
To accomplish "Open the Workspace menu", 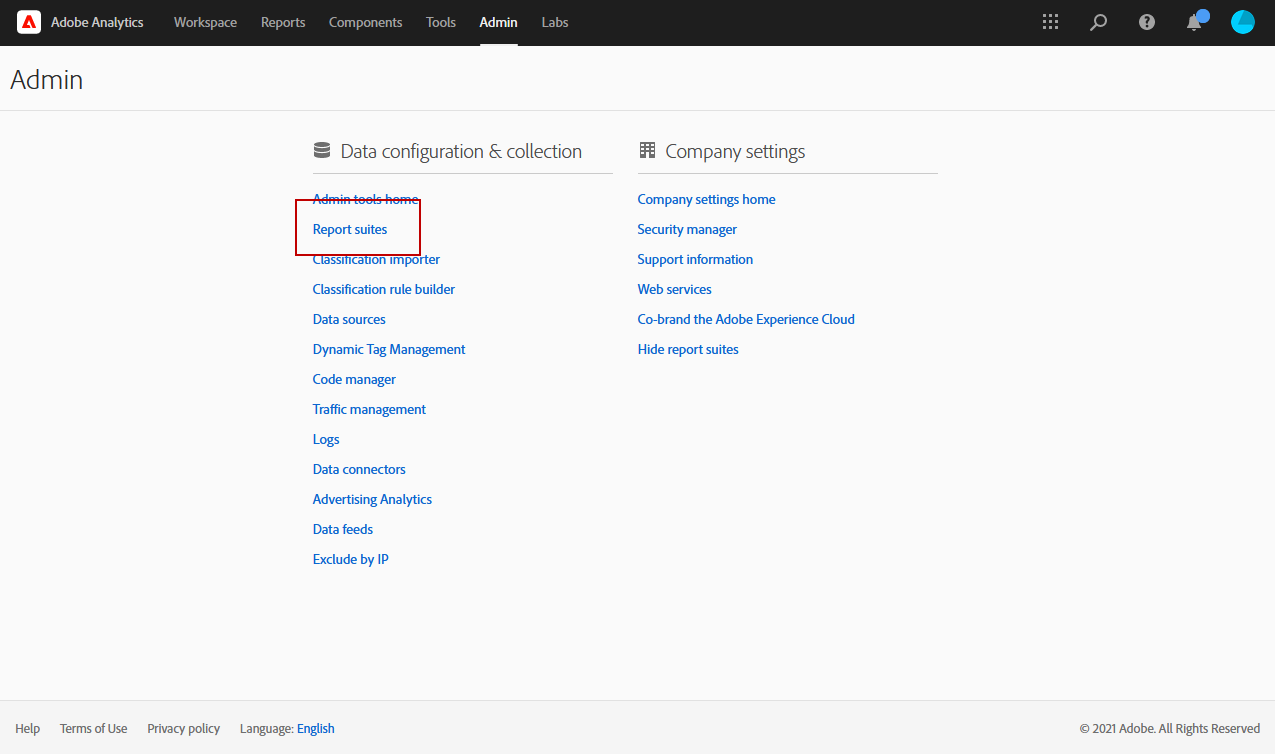I will point(205,22).
